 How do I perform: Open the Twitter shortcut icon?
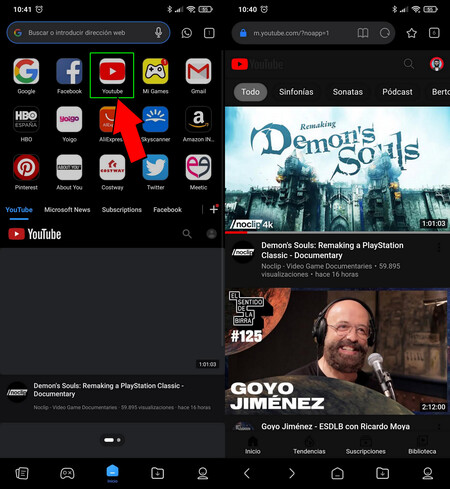(155, 167)
